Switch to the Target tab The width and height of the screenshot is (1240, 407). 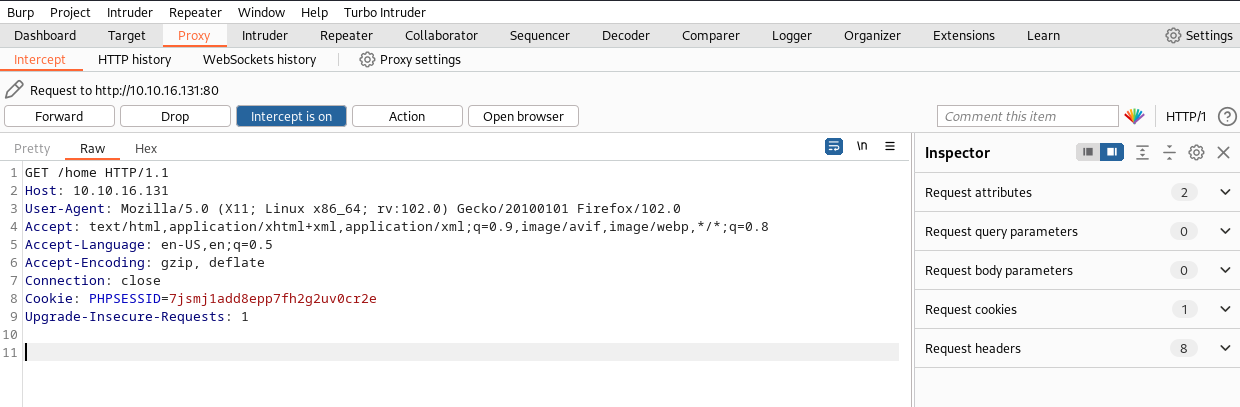click(127, 35)
